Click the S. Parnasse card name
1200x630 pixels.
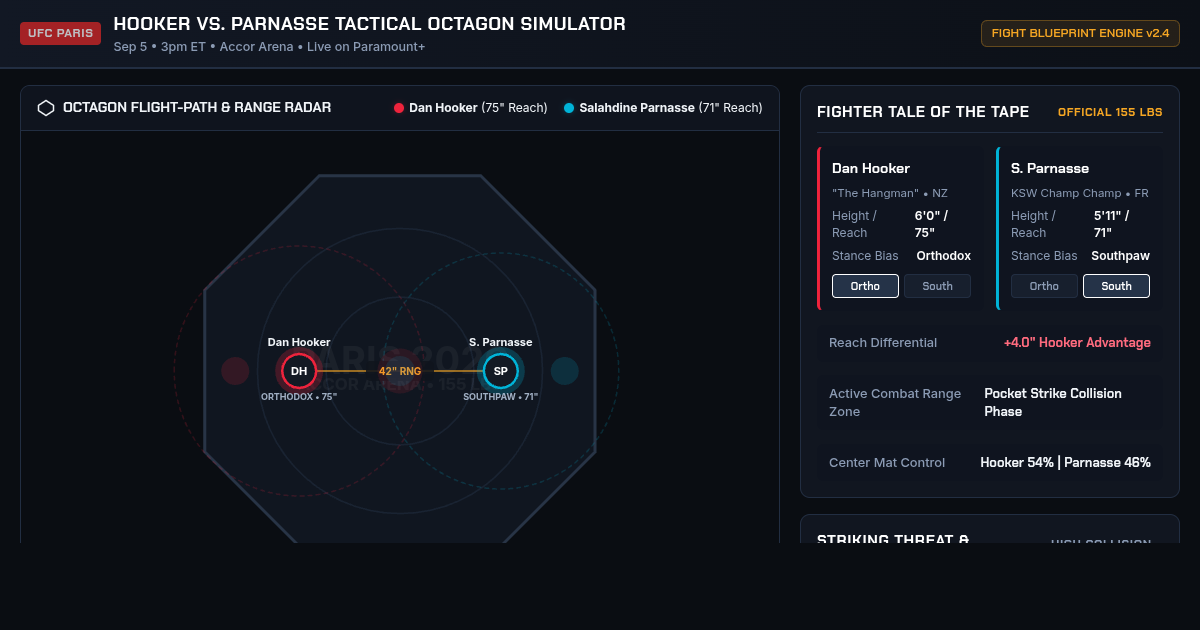(1050, 168)
